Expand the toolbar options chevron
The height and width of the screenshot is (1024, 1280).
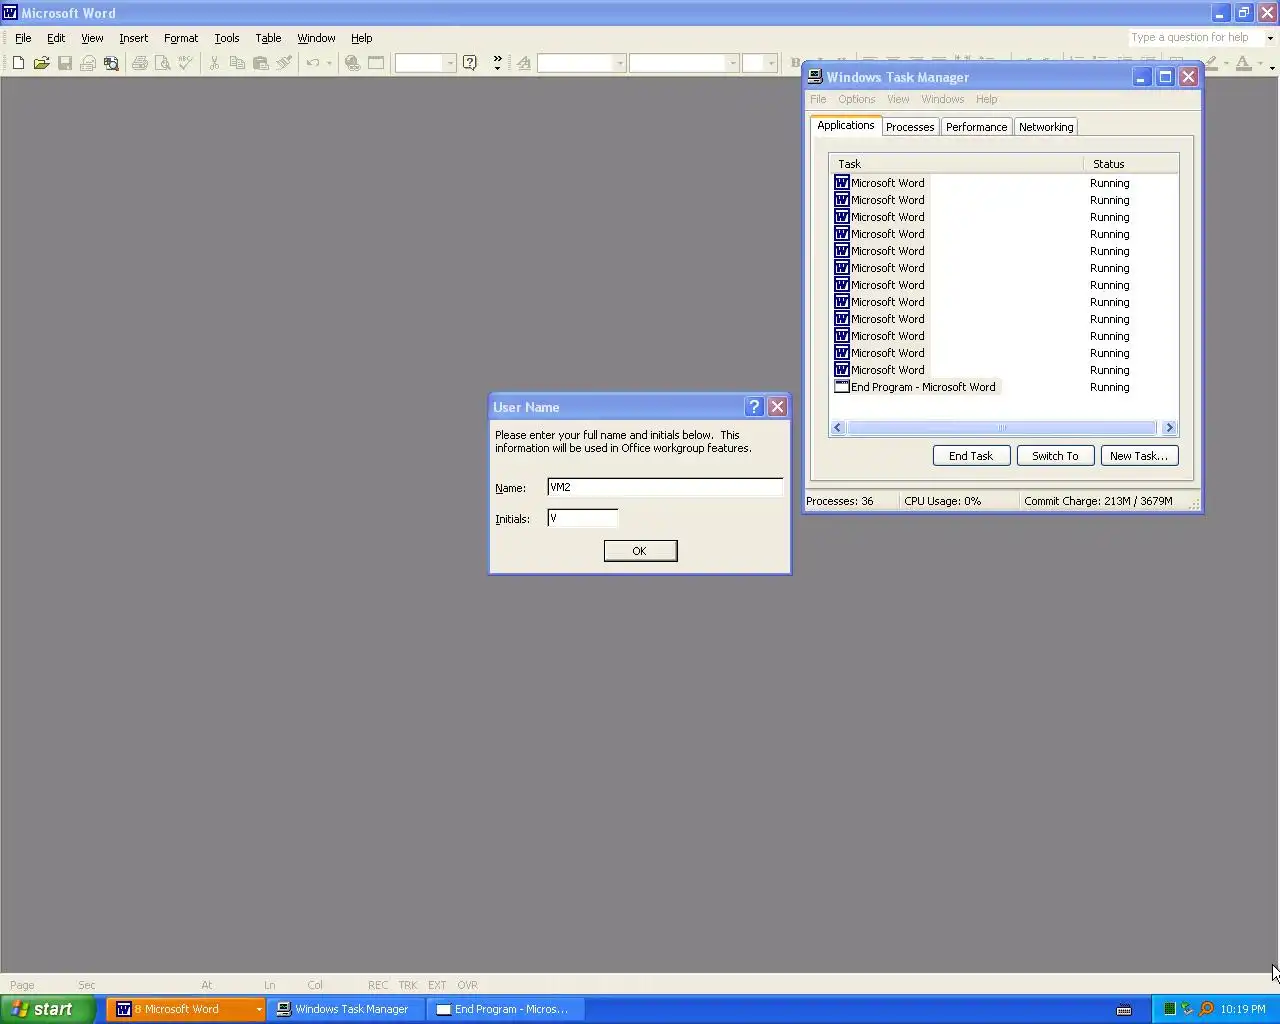point(497,63)
